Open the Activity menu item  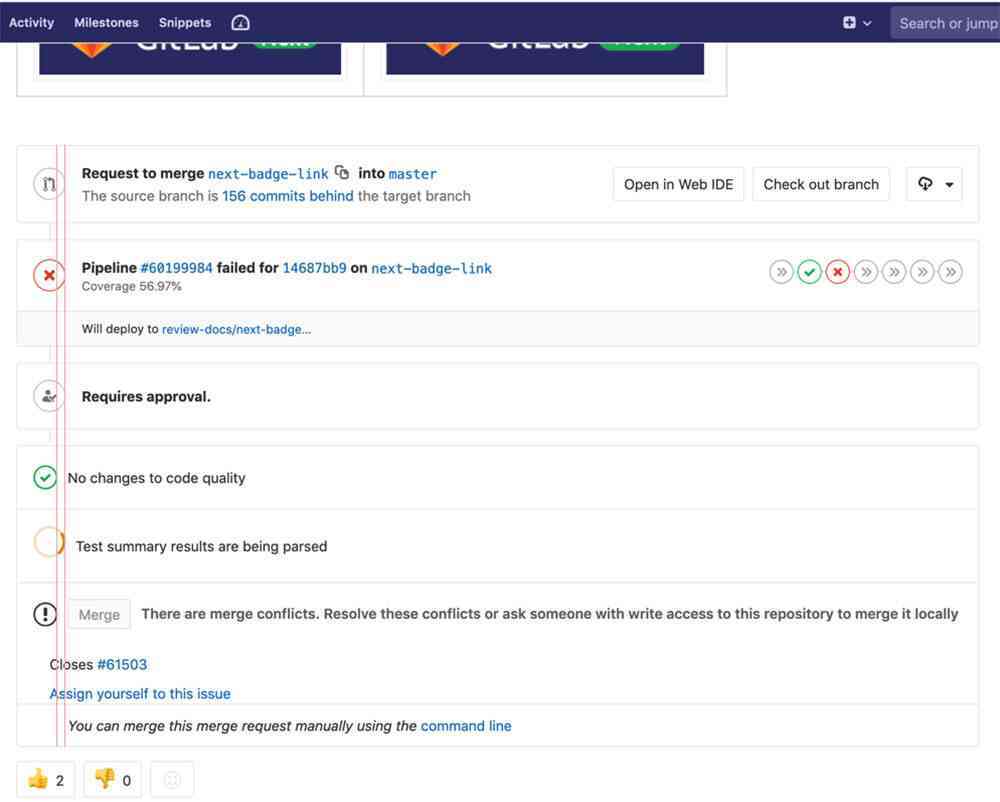(x=32, y=22)
